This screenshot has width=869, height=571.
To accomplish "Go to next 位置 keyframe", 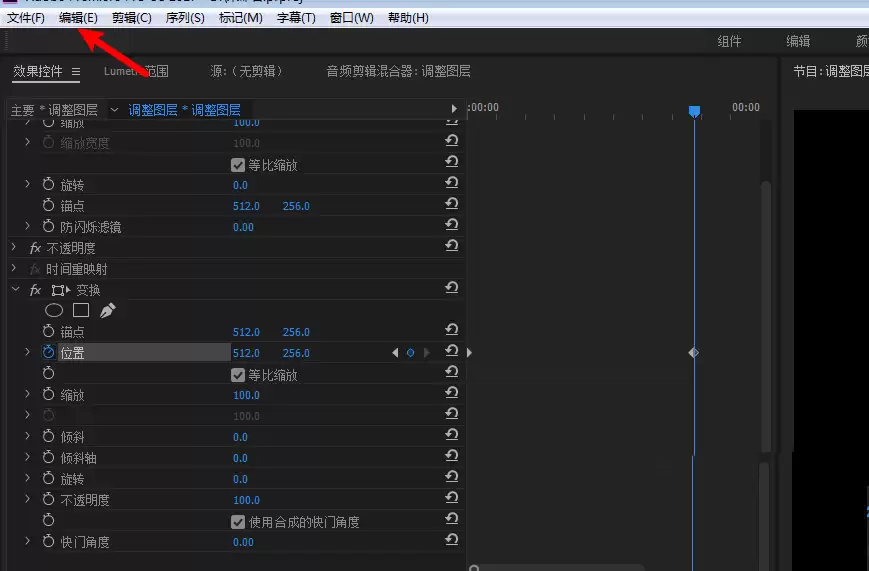I will pyautogui.click(x=426, y=353).
